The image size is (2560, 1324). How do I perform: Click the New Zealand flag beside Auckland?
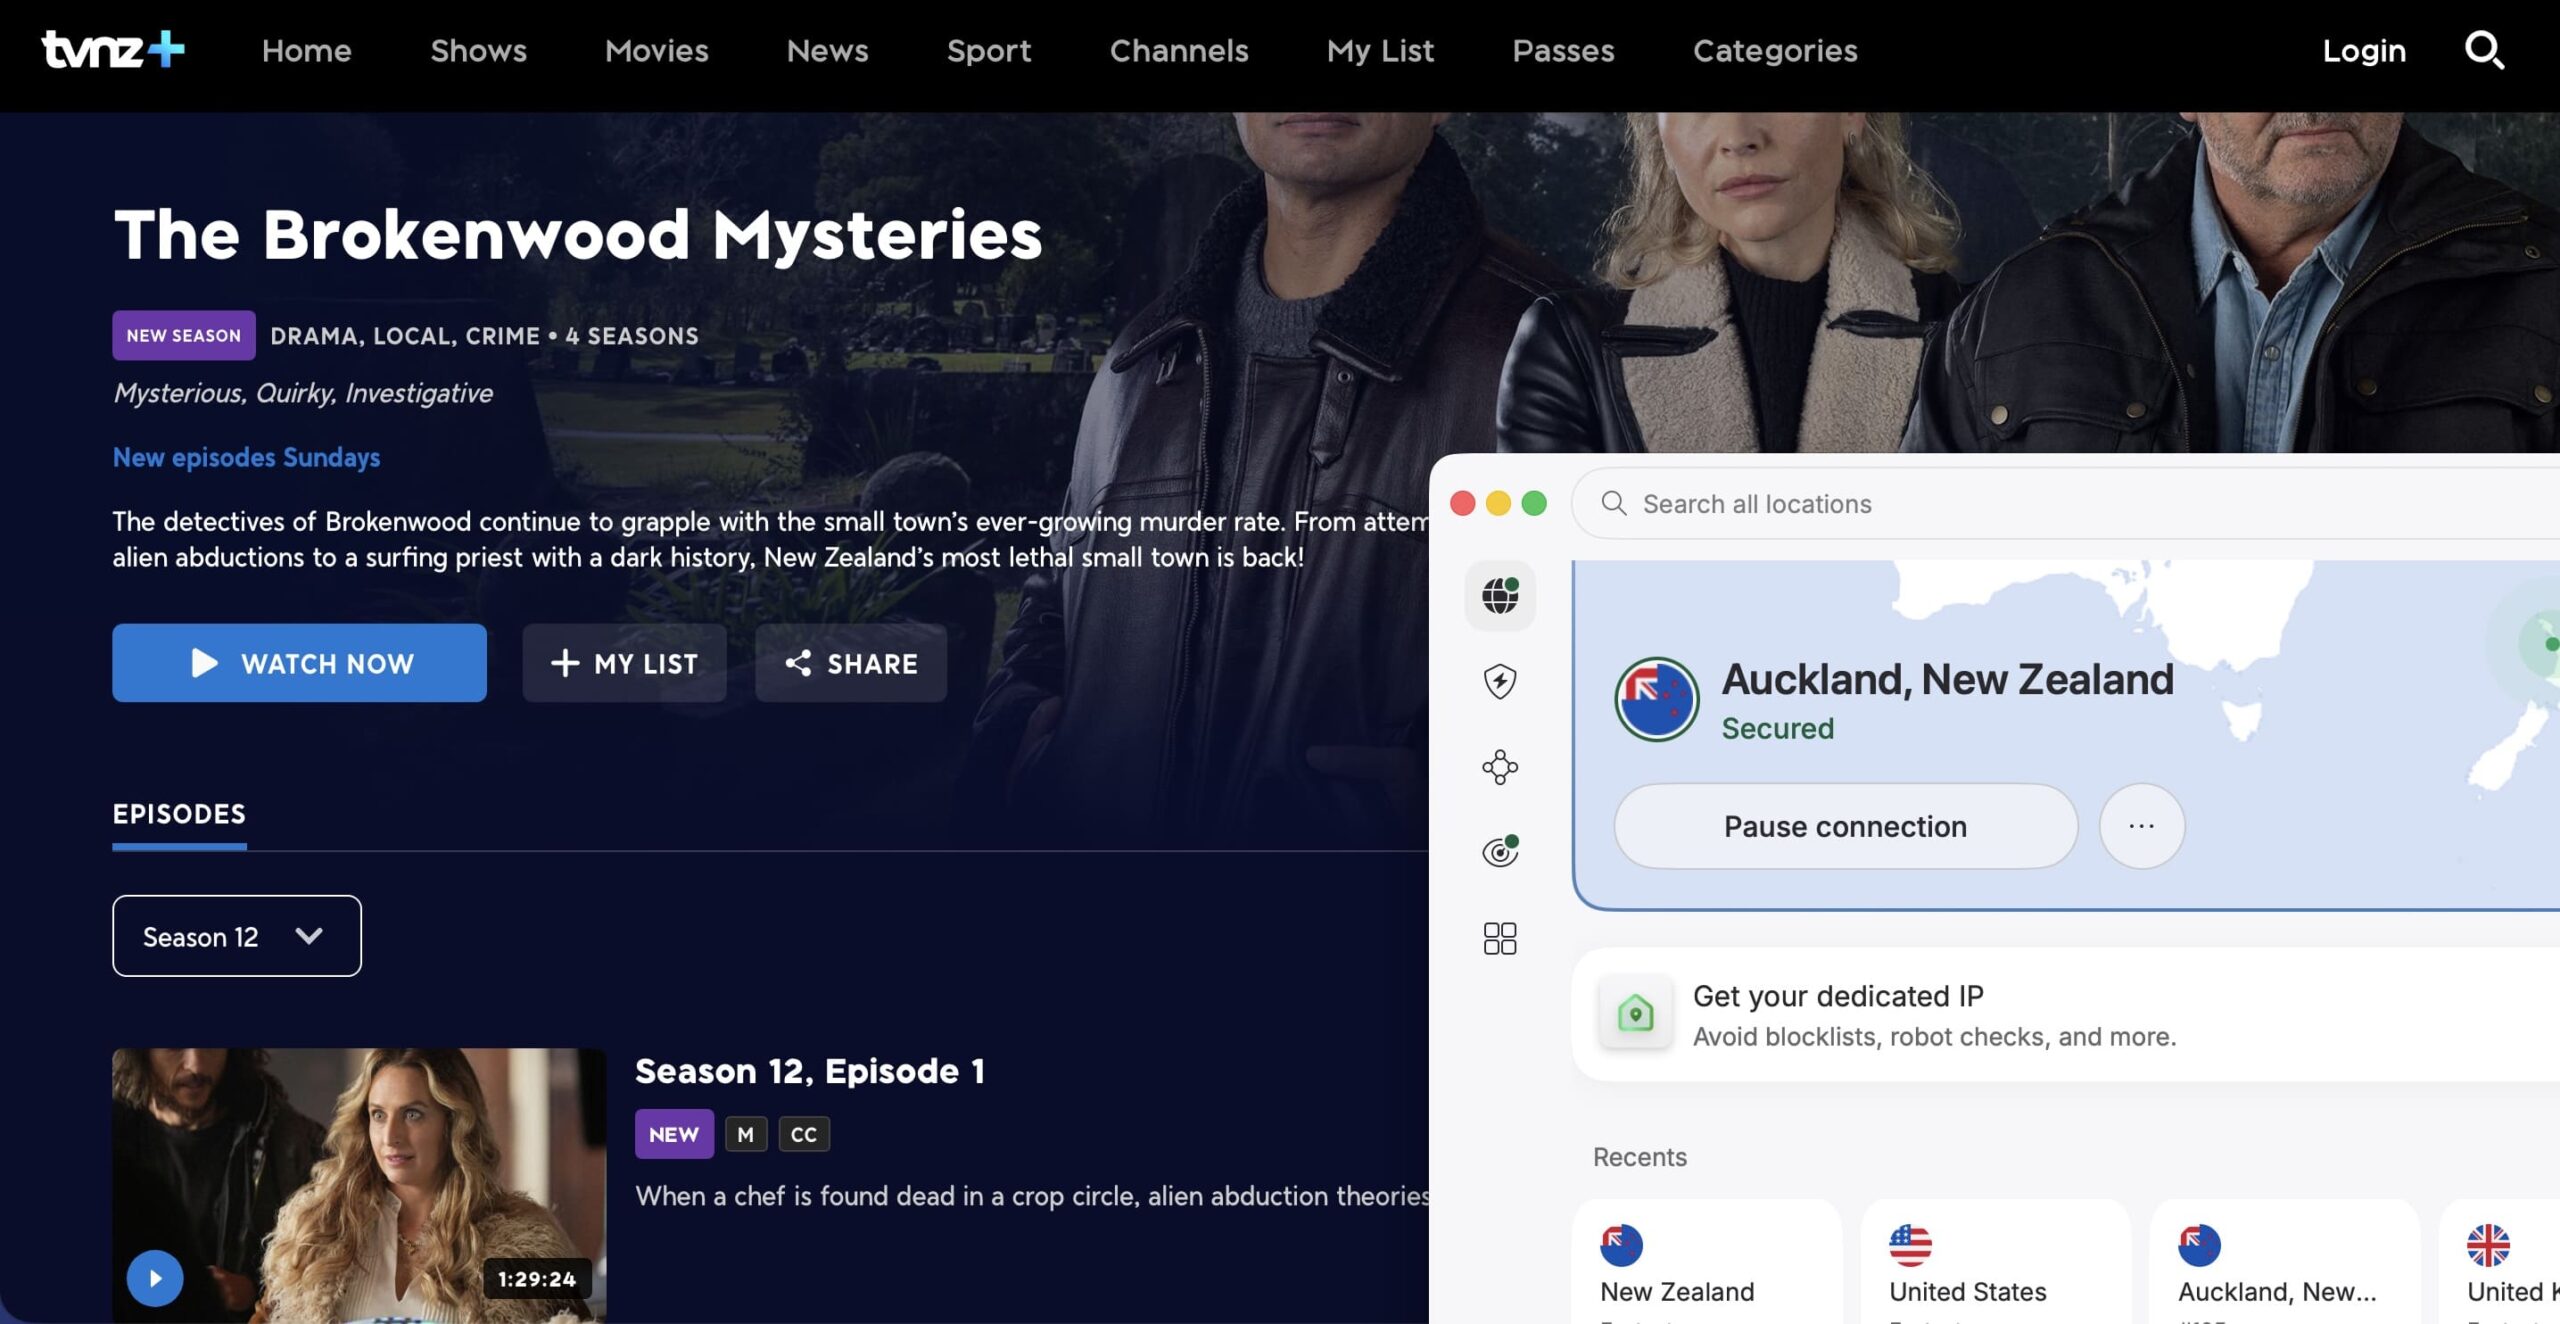click(x=1657, y=699)
